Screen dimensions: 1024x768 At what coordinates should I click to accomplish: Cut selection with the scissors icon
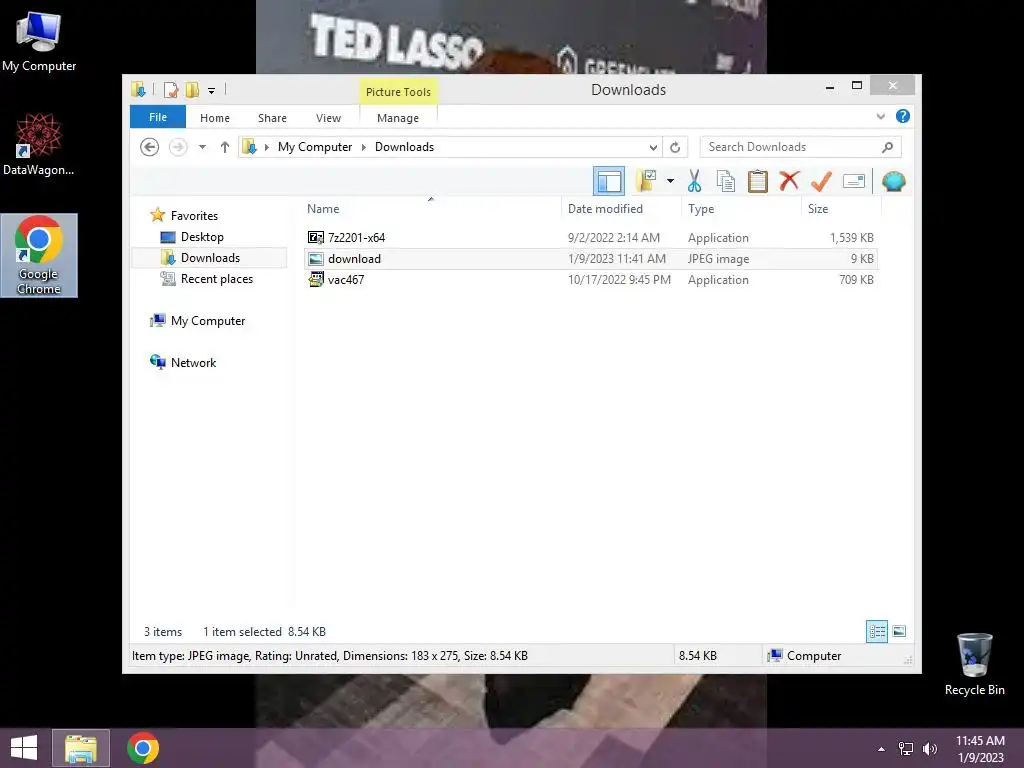694,181
